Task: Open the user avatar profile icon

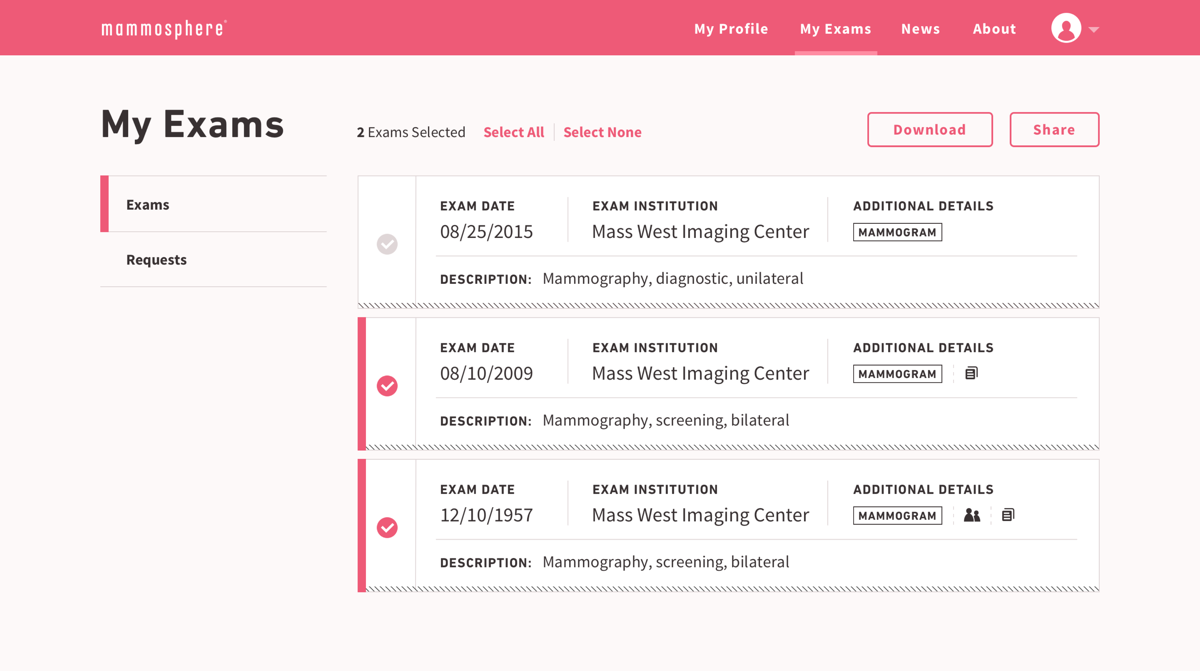Action: click(x=1066, y=28)
